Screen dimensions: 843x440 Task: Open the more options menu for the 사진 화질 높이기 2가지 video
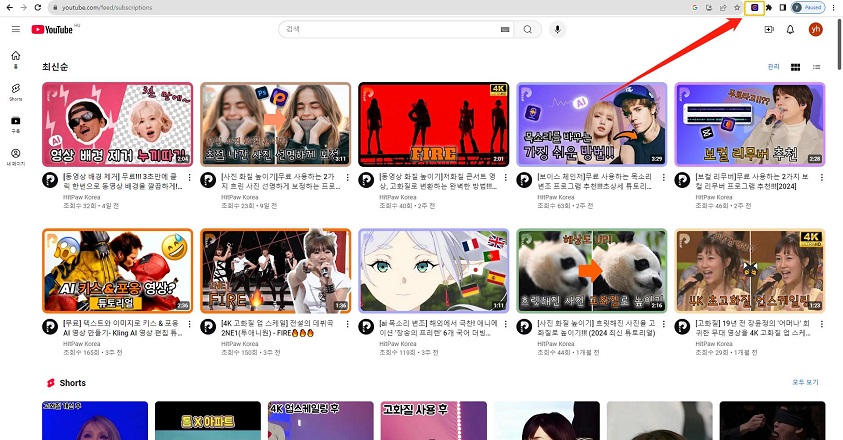pos(348,177)
